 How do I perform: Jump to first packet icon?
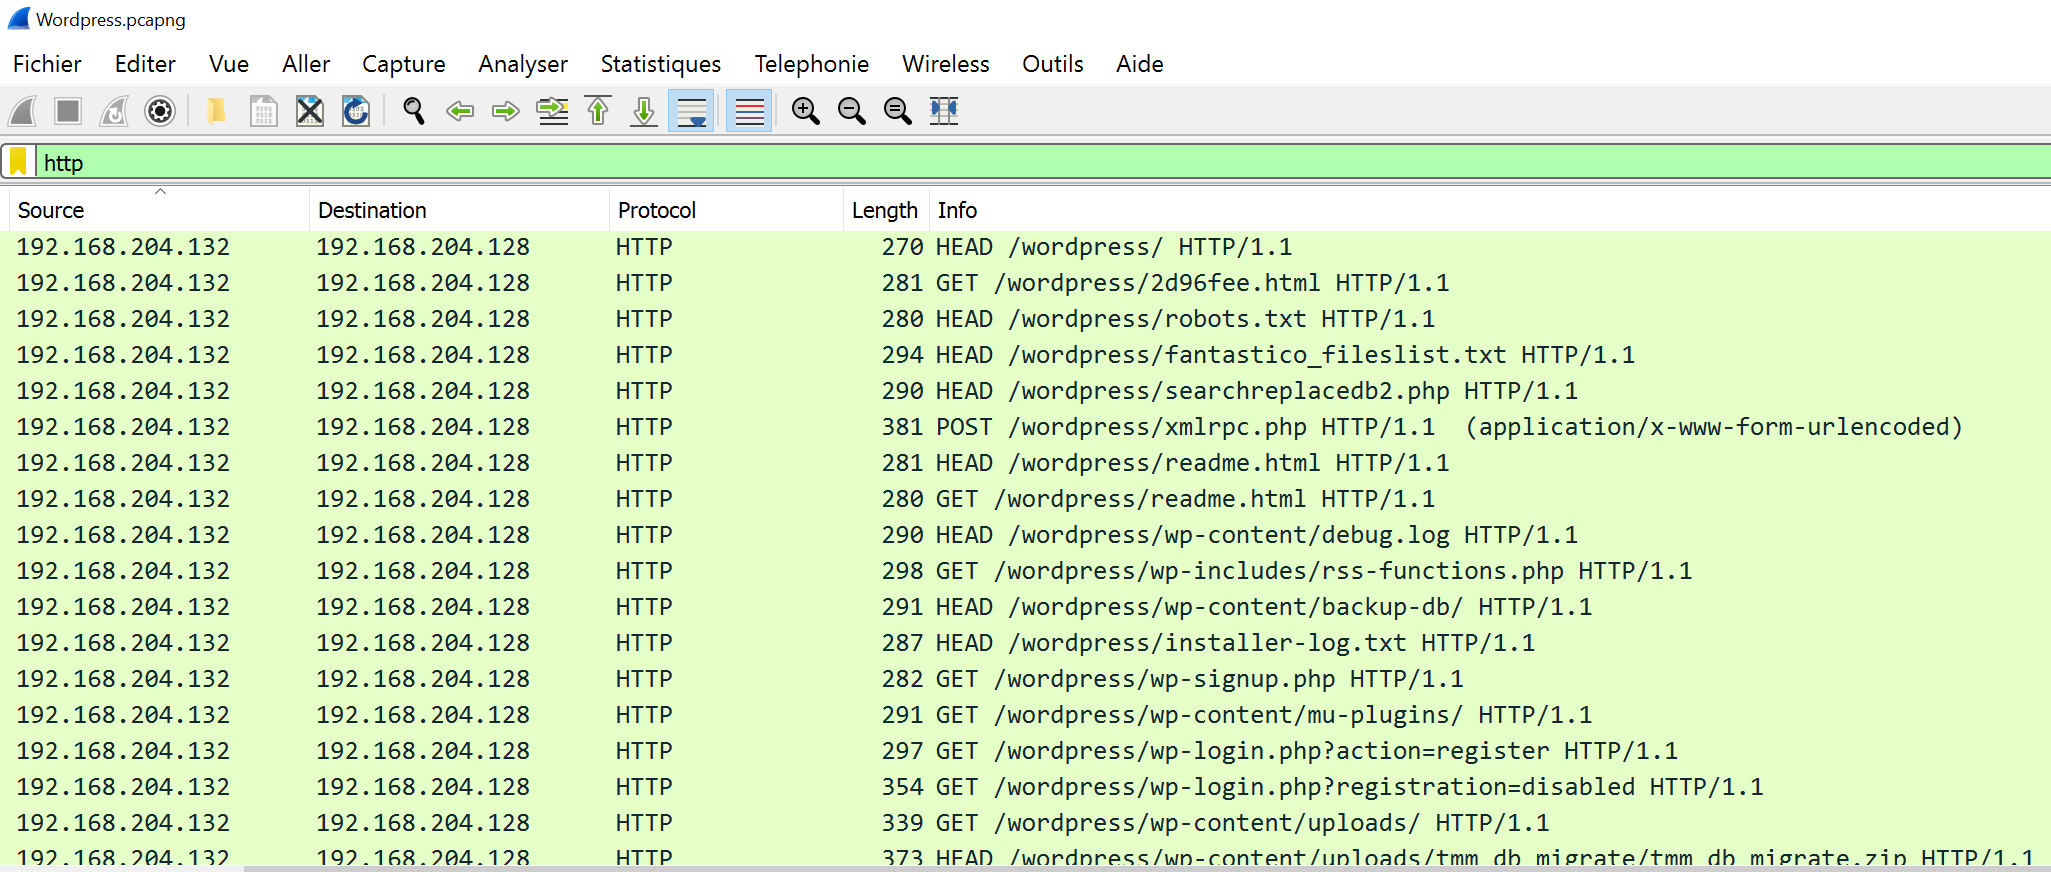coord(598,111)
